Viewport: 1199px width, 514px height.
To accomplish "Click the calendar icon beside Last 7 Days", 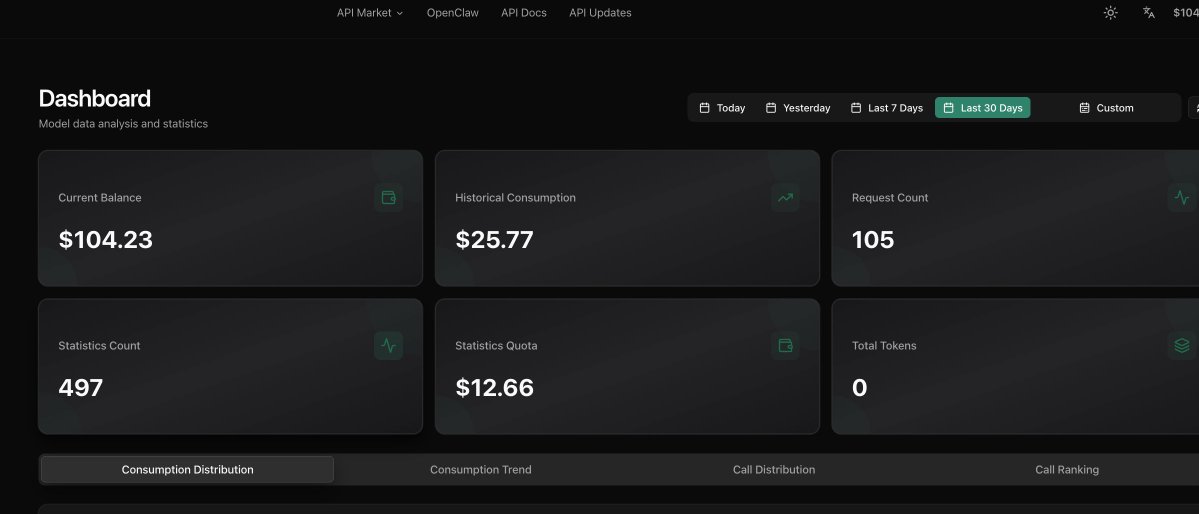I will (856, 108).
